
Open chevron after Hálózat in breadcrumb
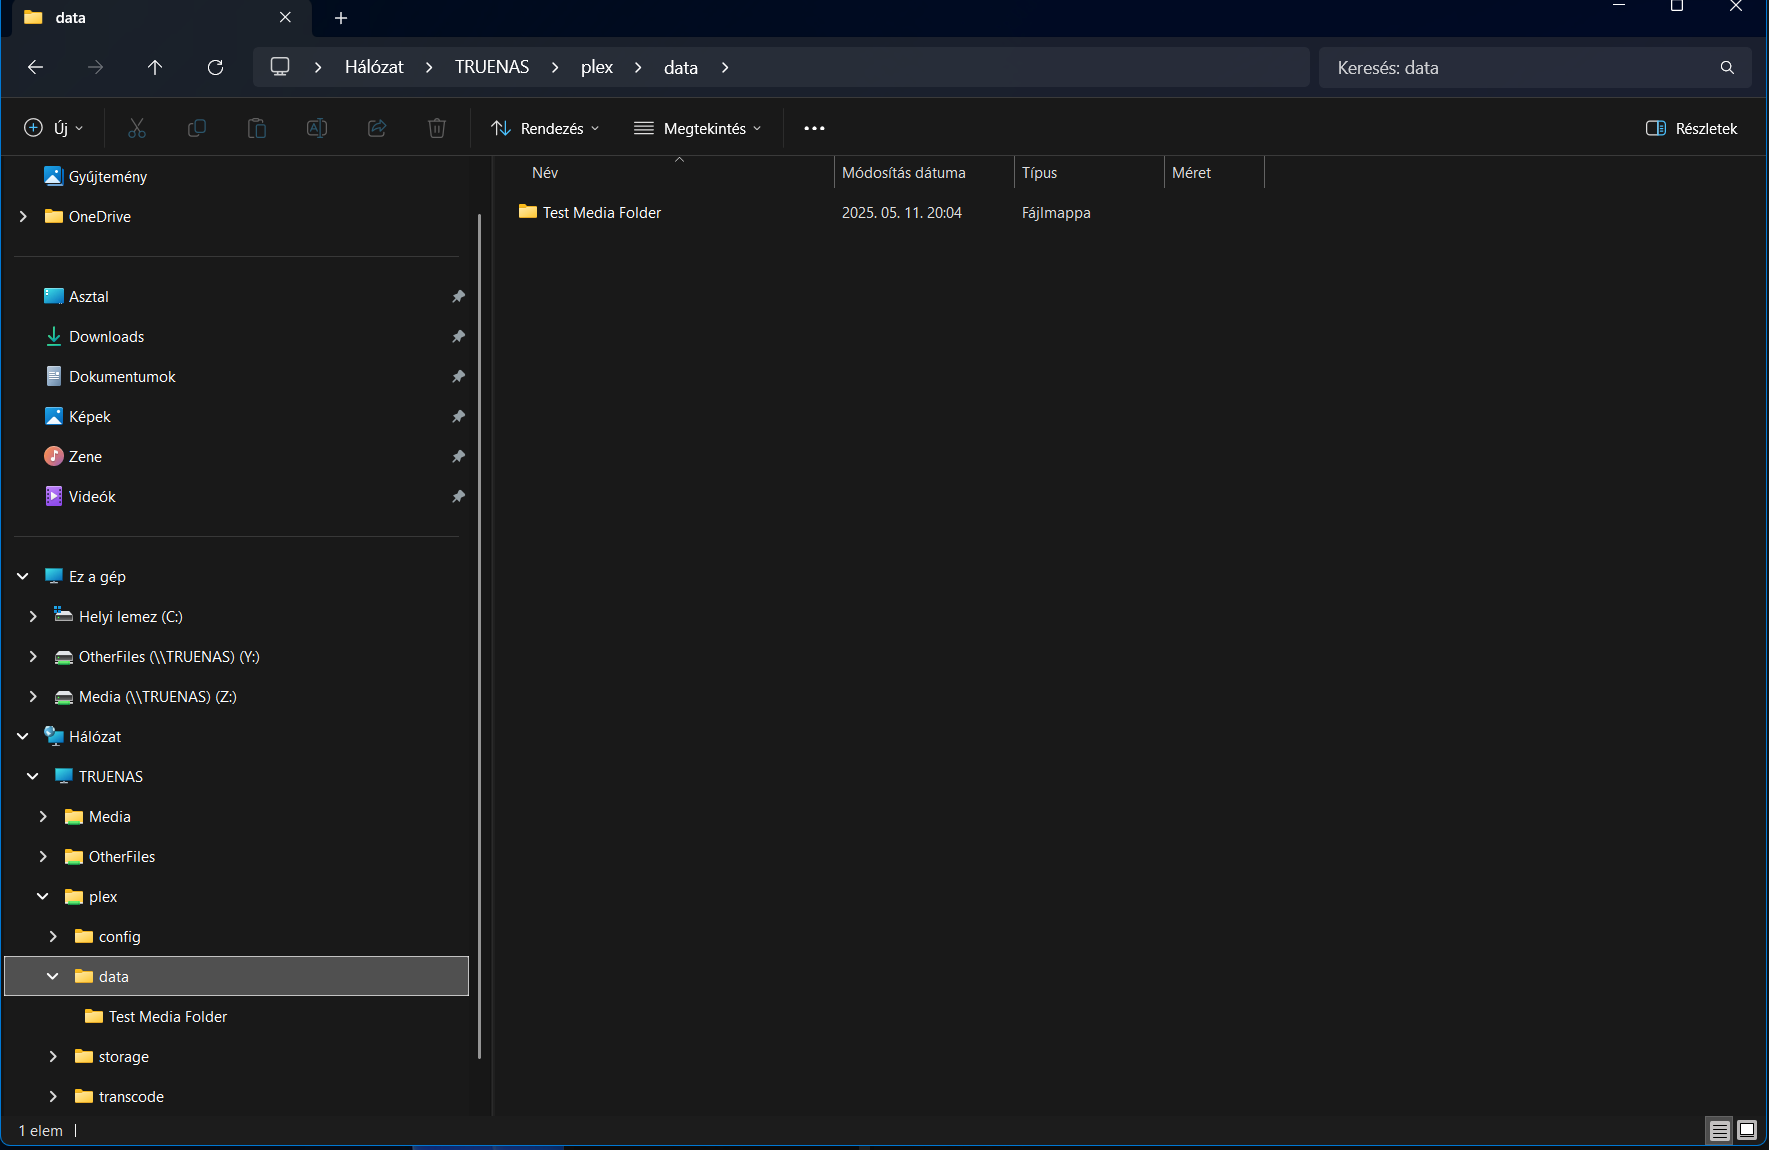tap(429, 67)
